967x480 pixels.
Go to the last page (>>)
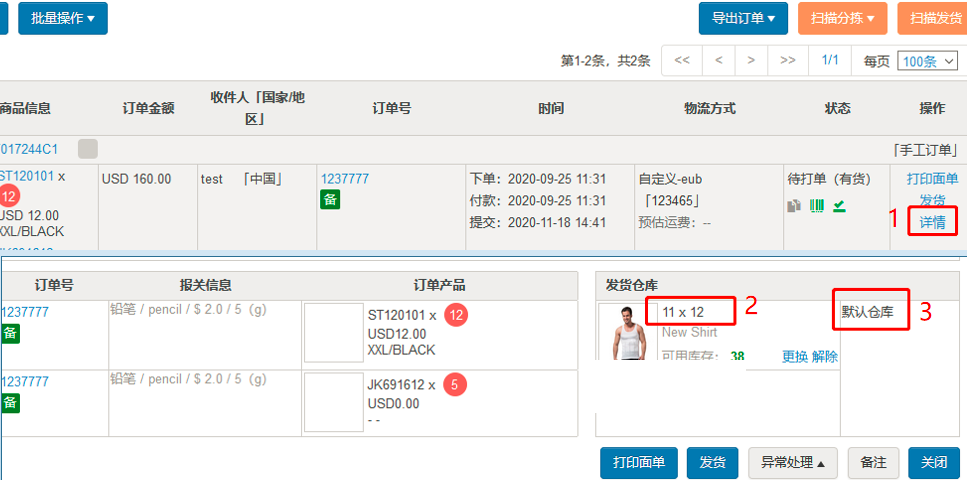click(788, 60)
